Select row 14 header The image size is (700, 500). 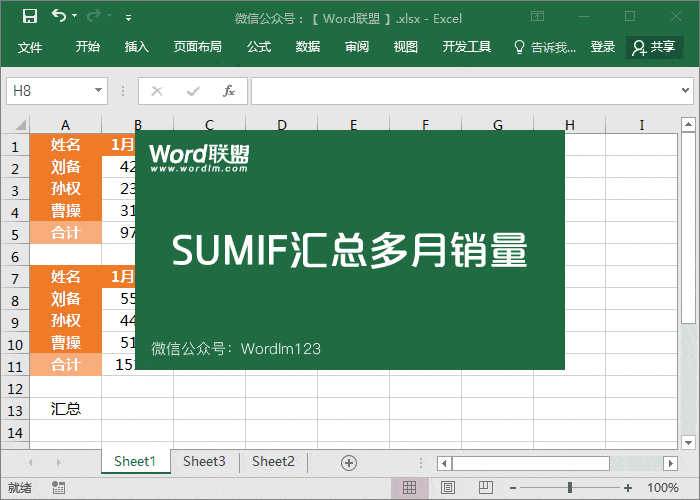tap(15, 433)
